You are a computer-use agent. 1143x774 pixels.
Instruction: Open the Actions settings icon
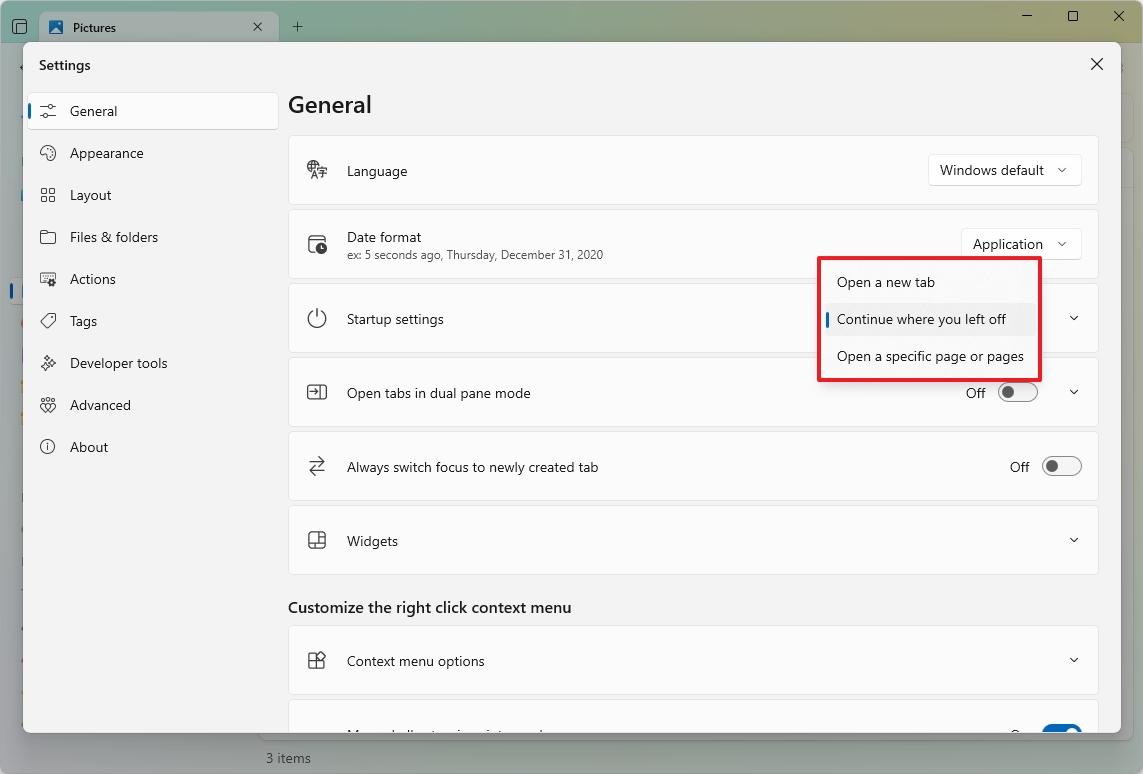pyautogui.click(x=49, y=279)
